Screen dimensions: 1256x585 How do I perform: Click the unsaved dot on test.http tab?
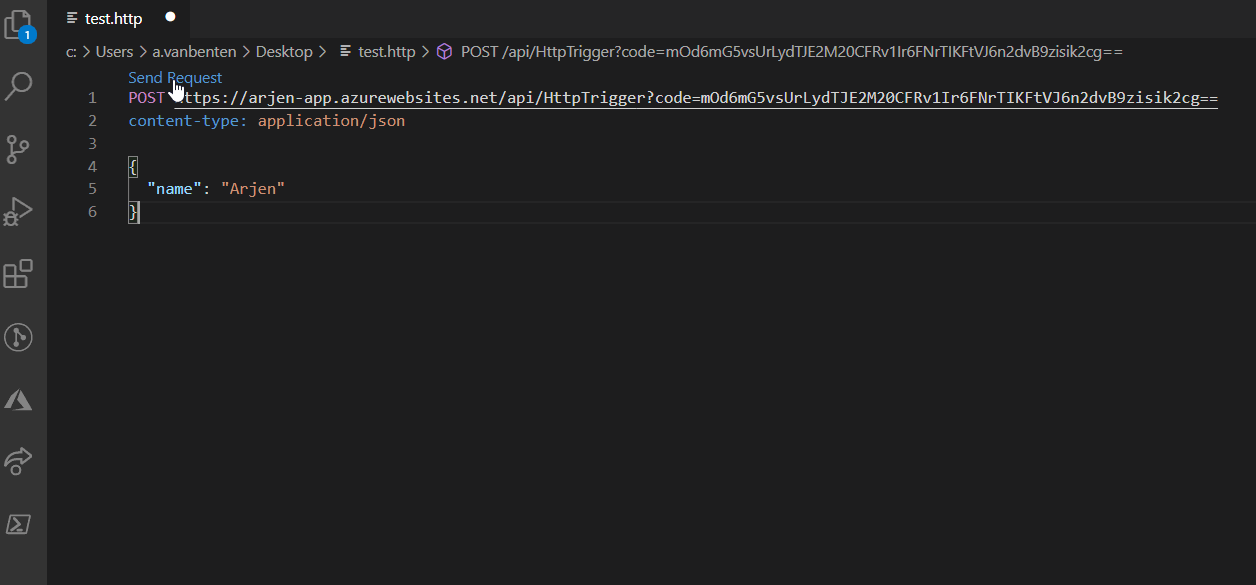click(x=170, y=18)
